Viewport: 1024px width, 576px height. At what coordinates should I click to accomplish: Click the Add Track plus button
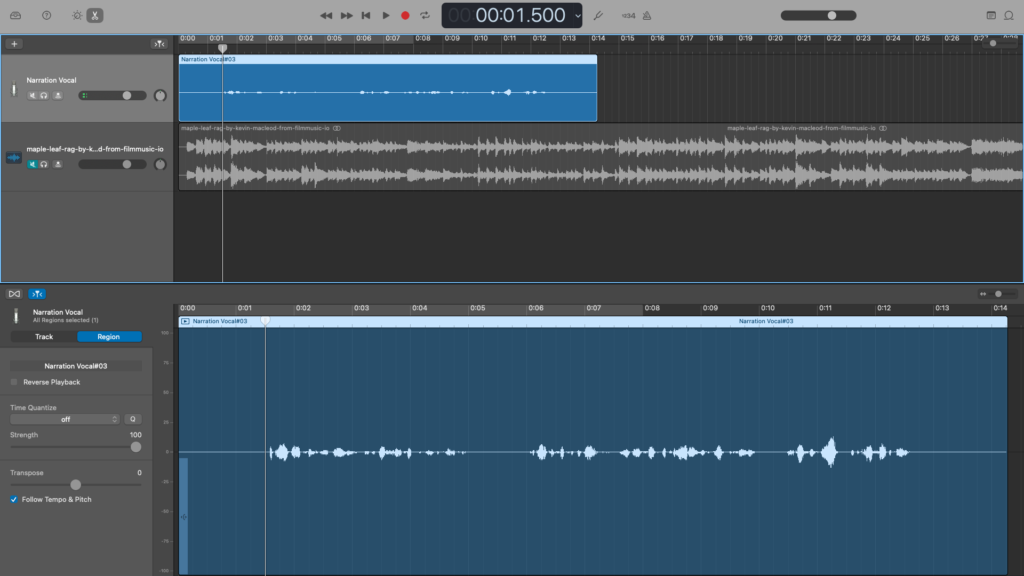coord(15,44)
